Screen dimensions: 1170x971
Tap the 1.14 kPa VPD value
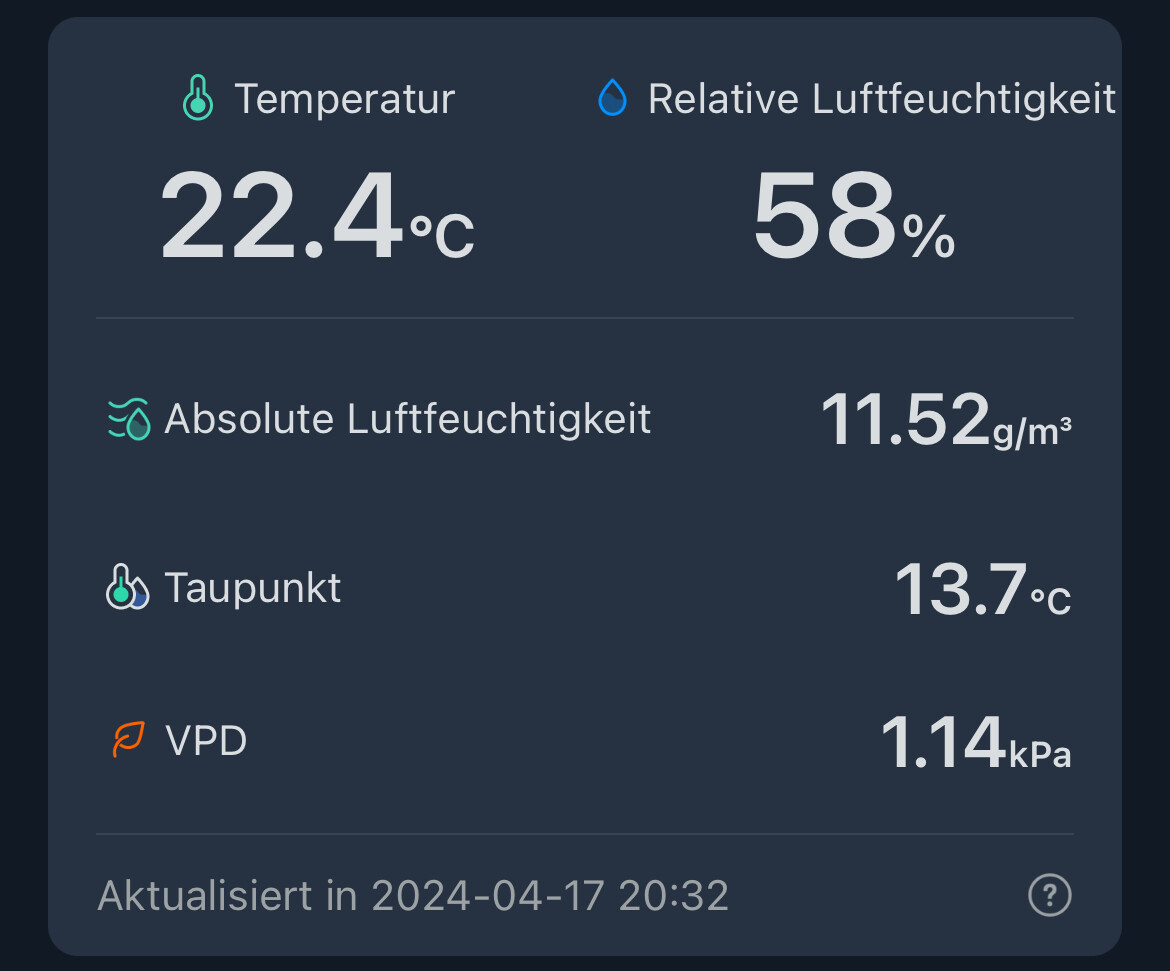(x=942, y=743)
